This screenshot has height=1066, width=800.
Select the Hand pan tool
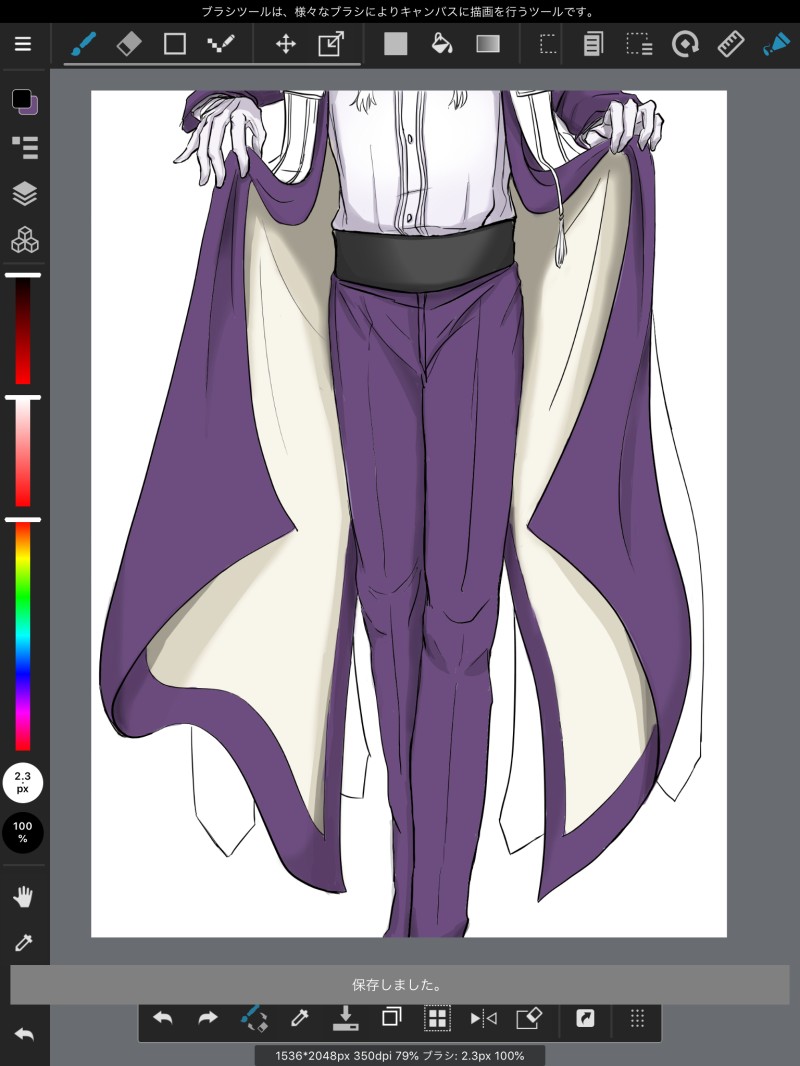click(23, 897)
